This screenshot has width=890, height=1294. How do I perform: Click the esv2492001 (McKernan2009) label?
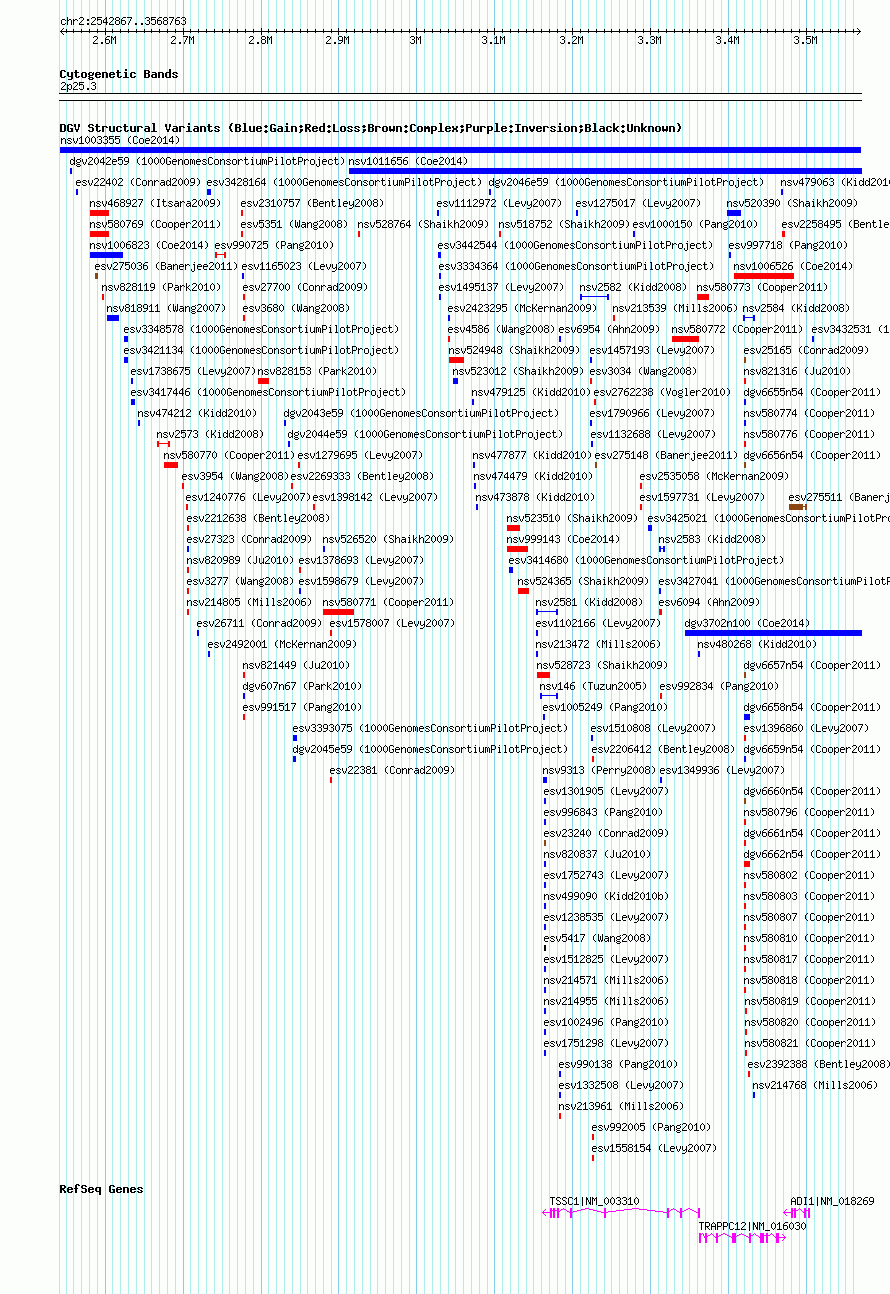coord(282,644)
